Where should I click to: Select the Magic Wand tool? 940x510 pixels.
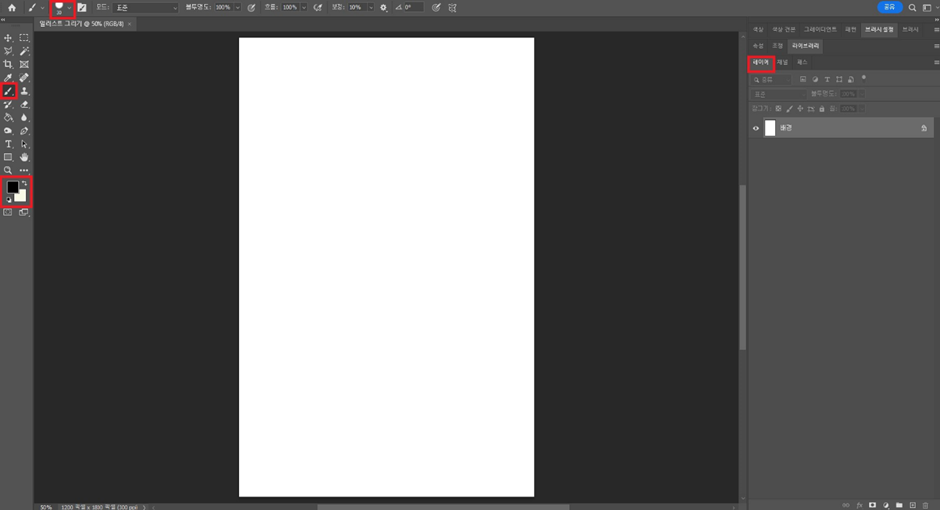[x=24, y=51]
